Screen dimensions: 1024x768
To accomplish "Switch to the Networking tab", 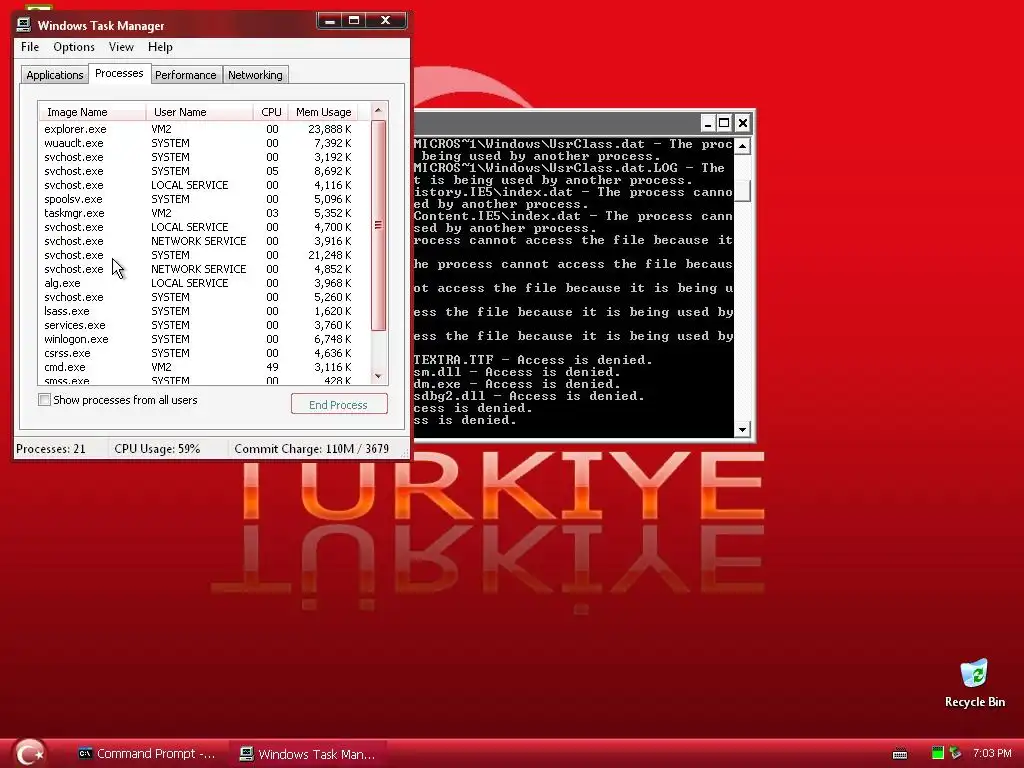I will (255, 75).
